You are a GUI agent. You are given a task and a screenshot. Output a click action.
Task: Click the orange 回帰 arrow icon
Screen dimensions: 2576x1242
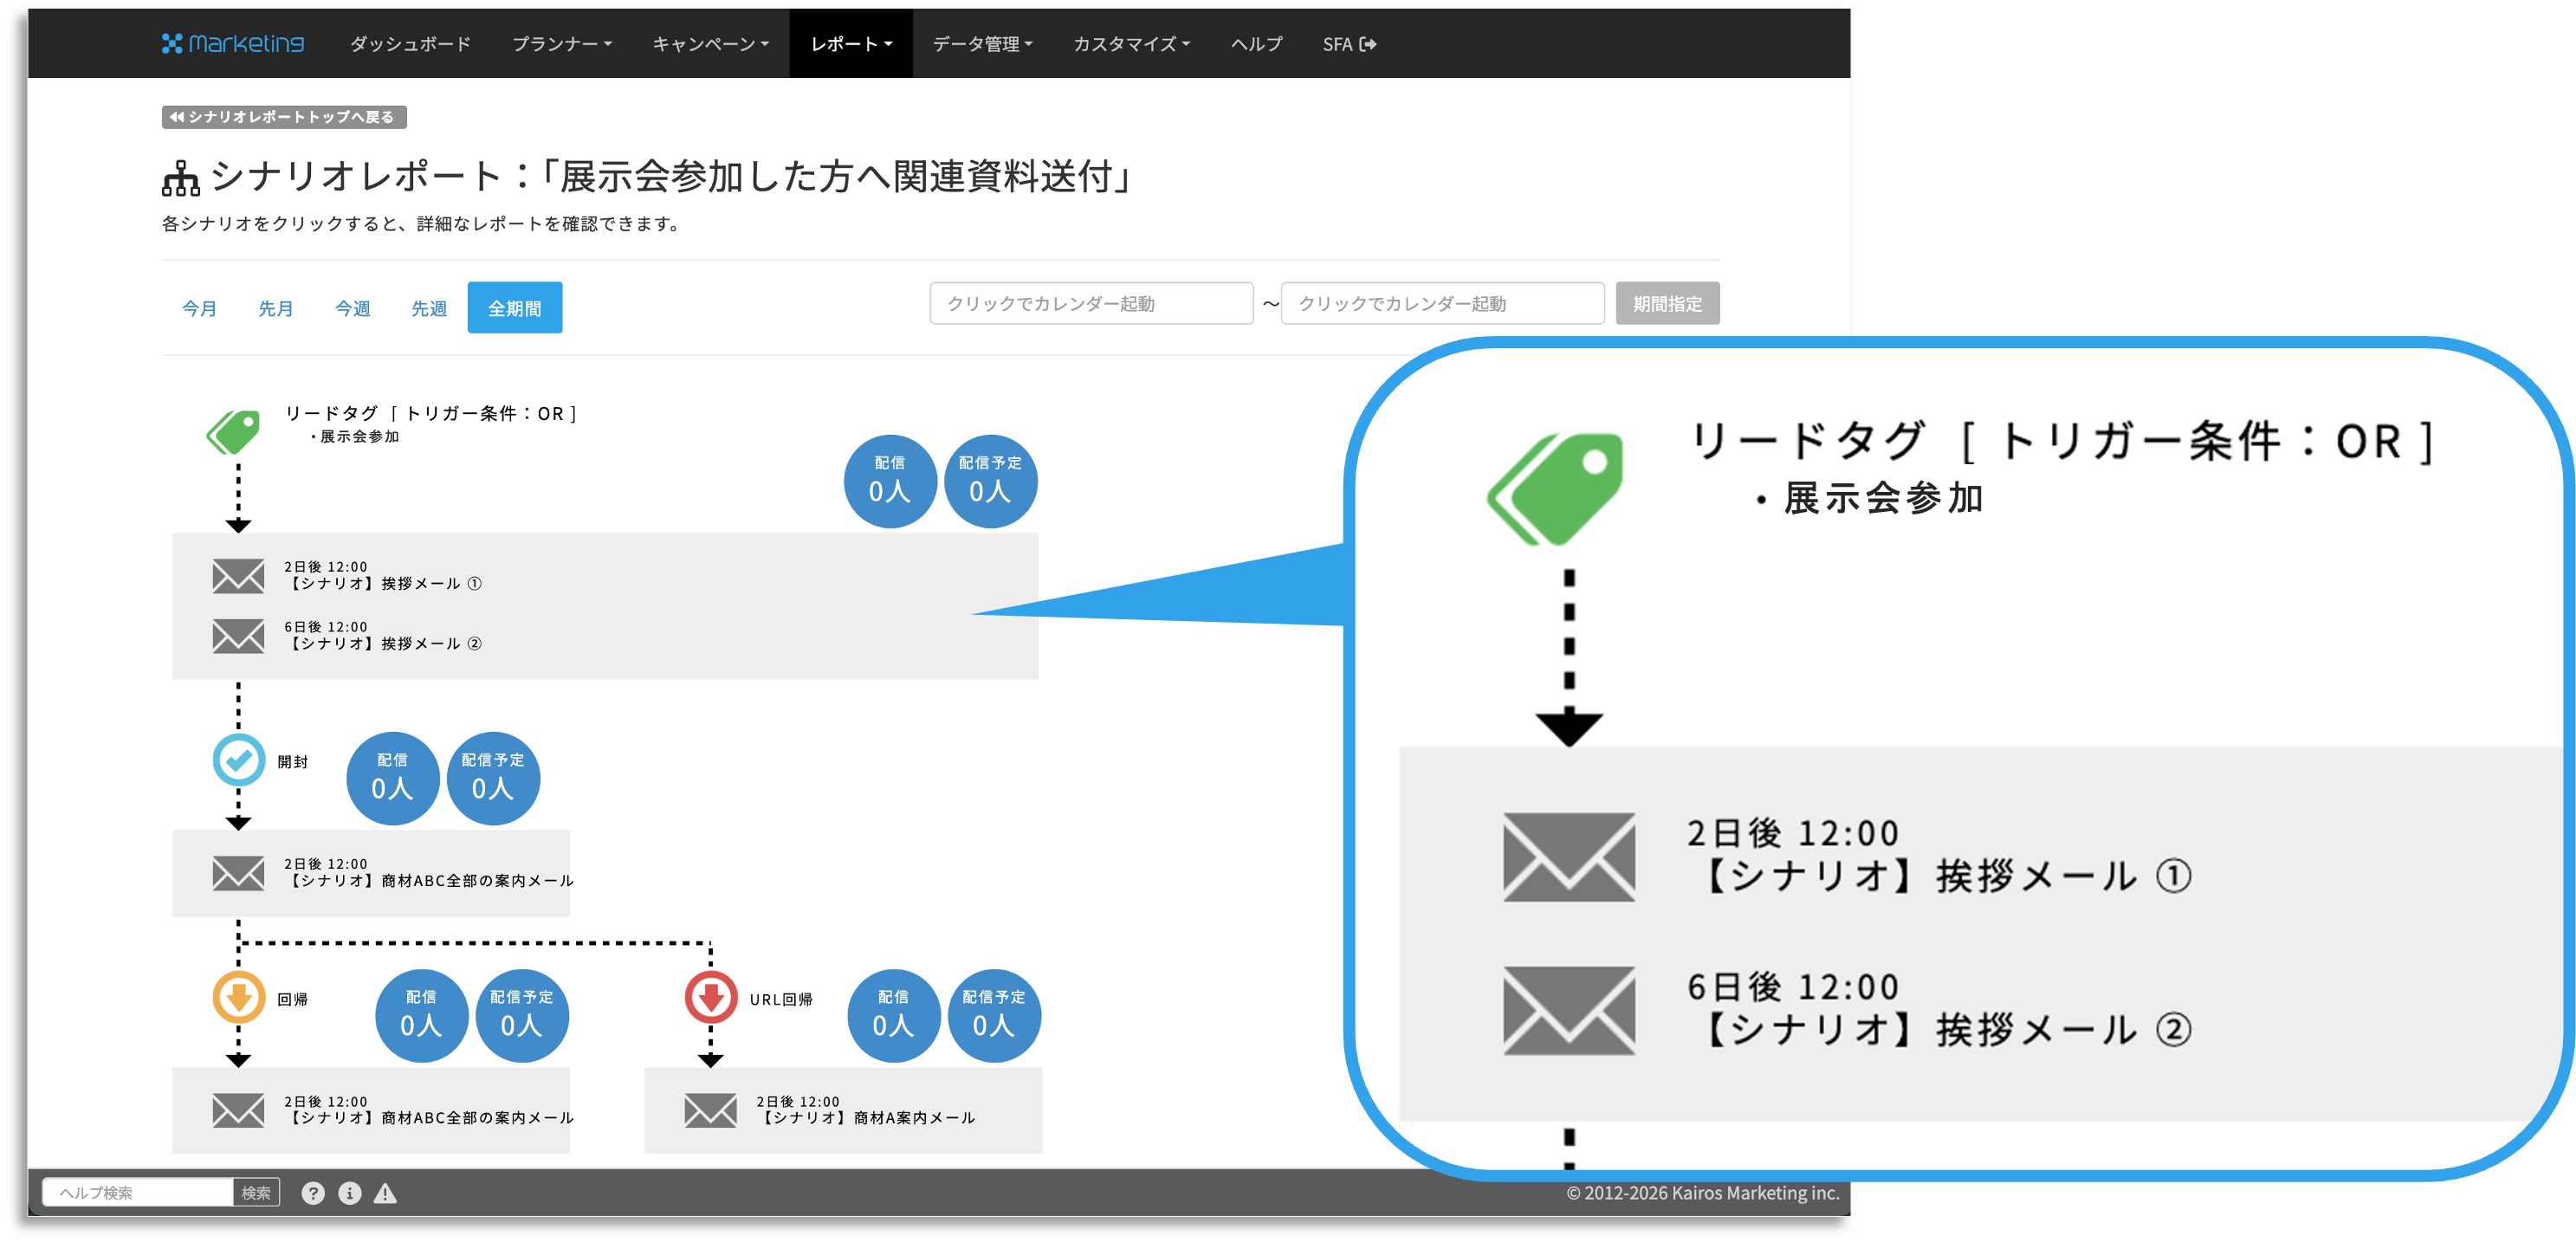tap(239, 997)
